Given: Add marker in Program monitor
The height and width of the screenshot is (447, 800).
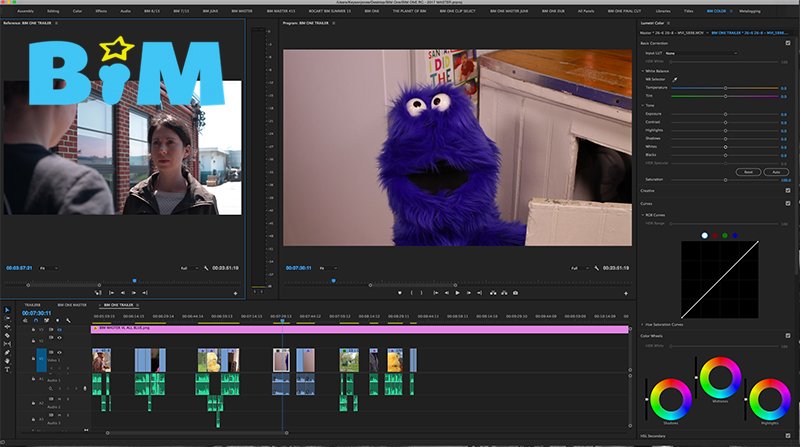Looking at the screenshot, I should pyautogui.click(x=399, y=293).
